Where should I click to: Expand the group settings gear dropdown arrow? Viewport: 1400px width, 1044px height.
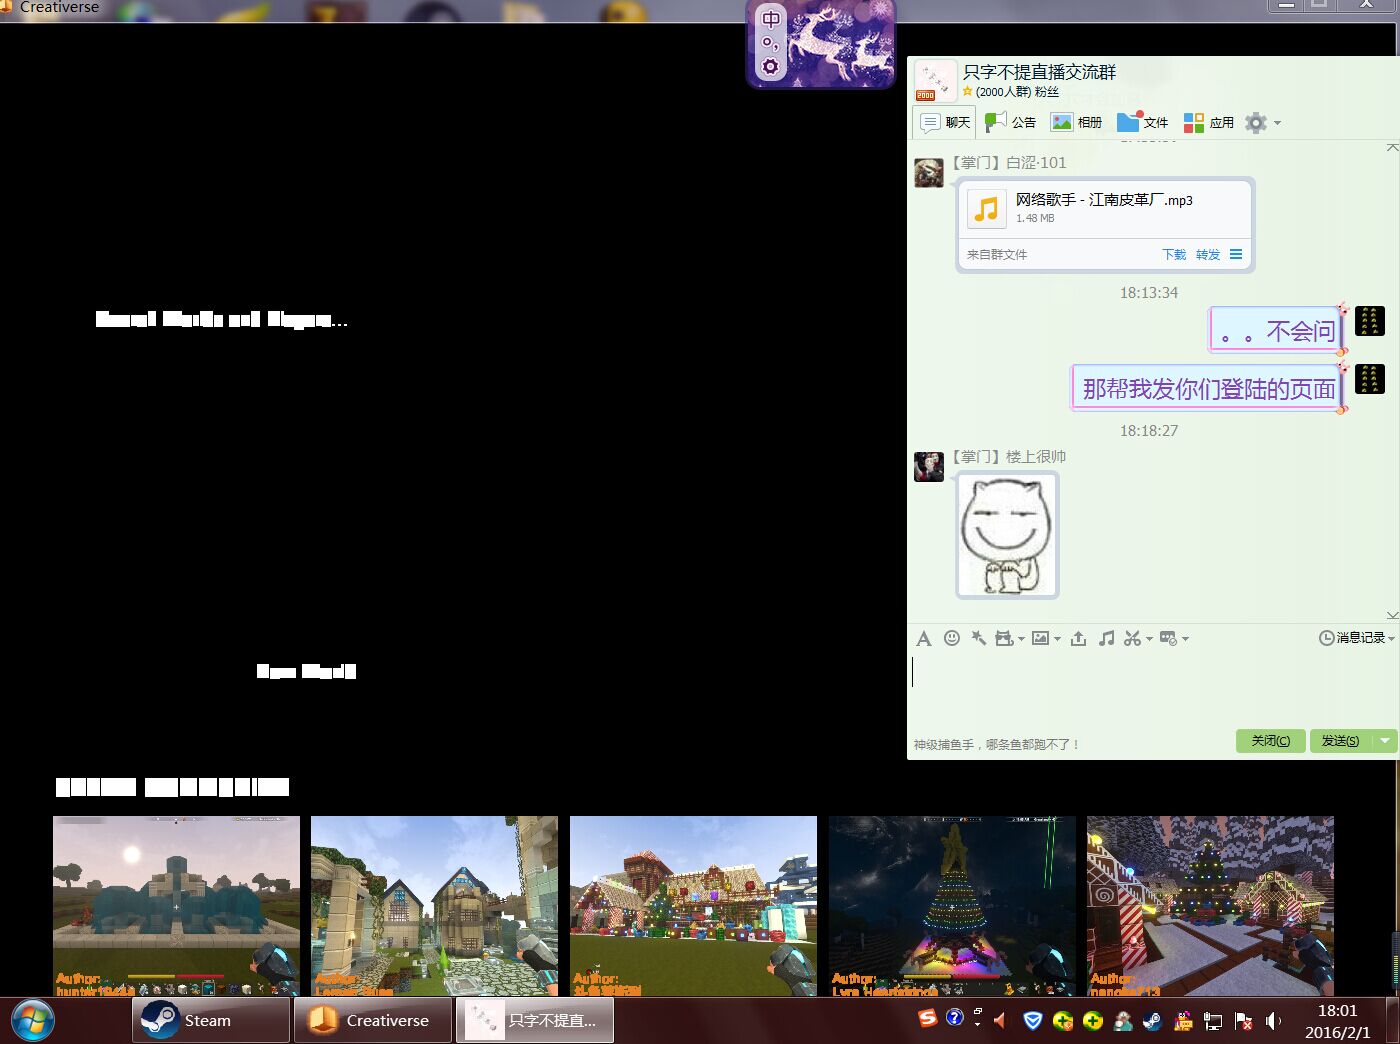(x=1277, y=123)
